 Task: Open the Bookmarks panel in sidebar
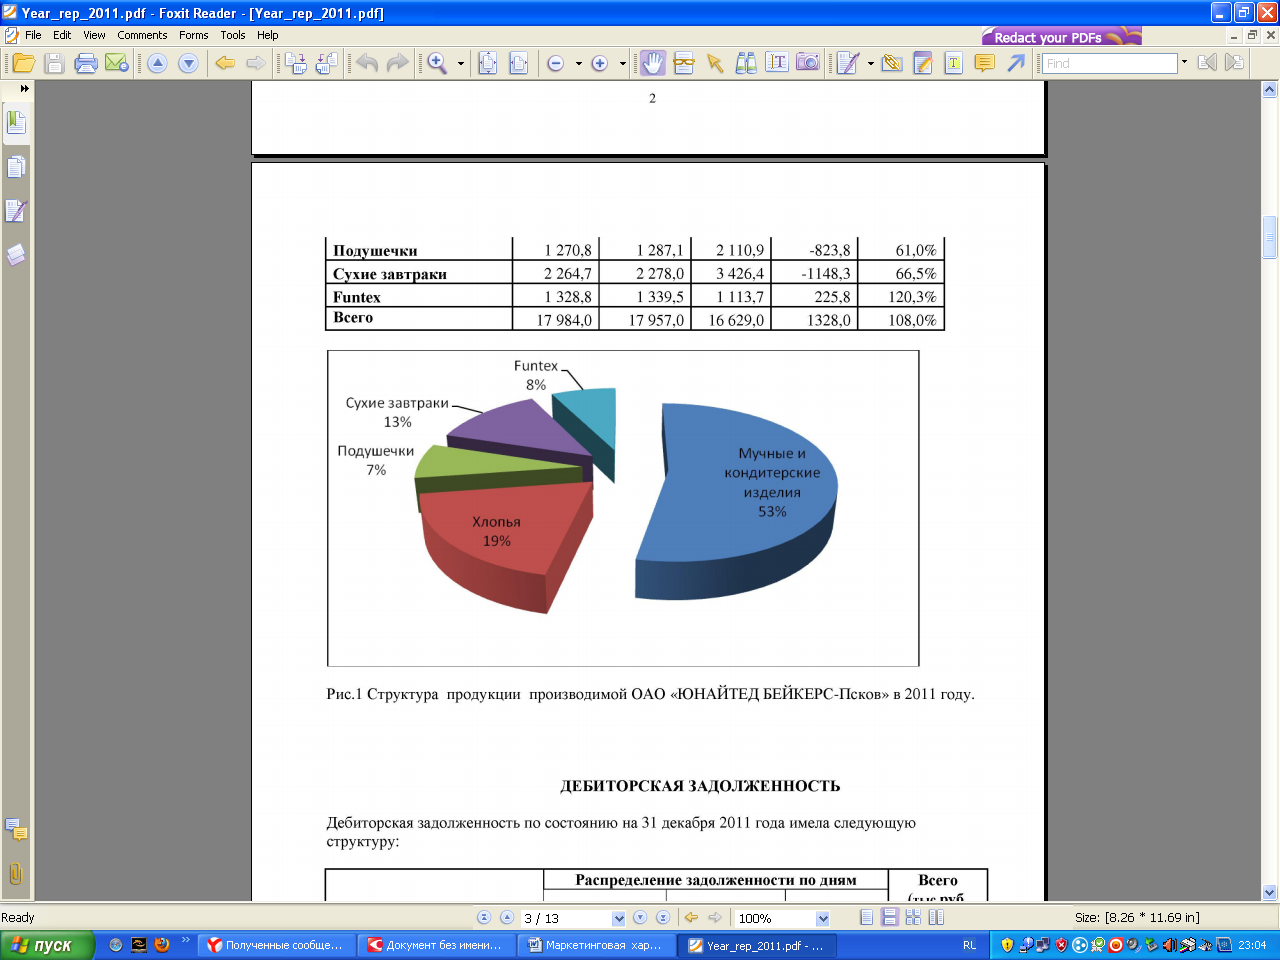click(16, 123)
